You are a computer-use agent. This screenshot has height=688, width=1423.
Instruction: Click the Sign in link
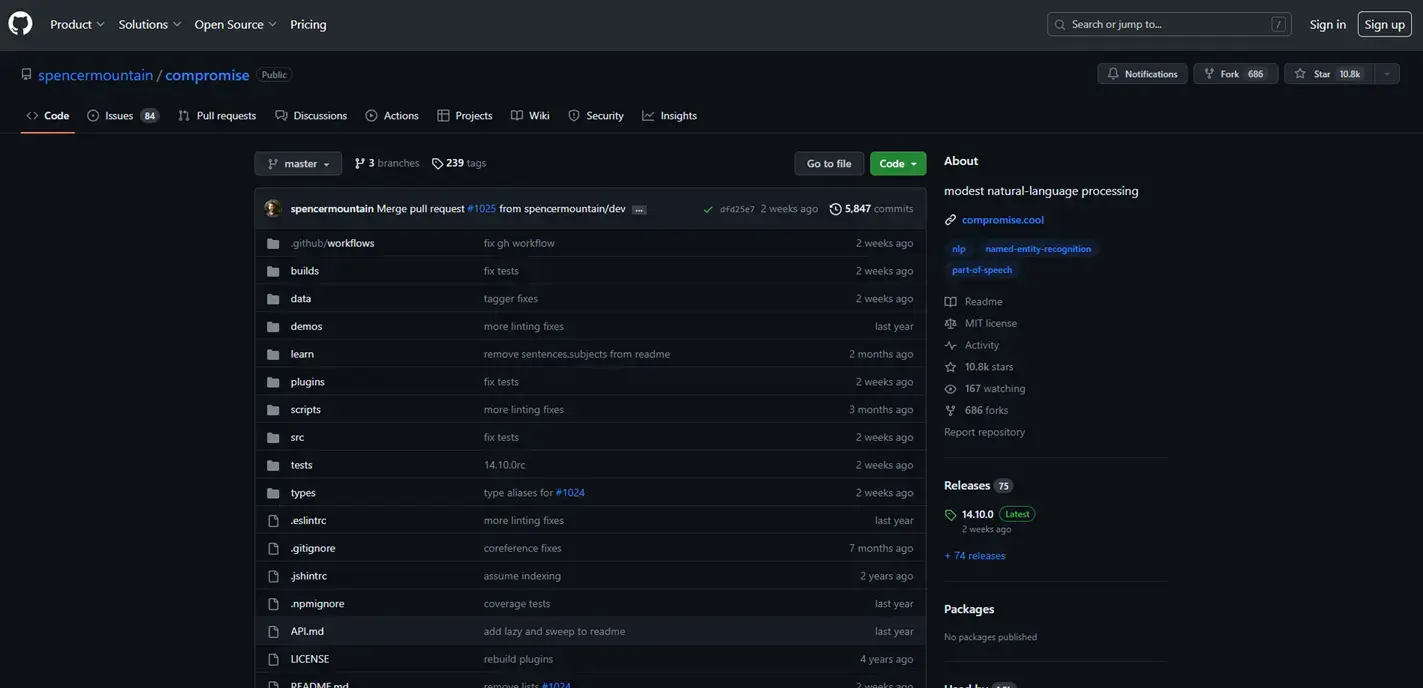pos(1328,24)
